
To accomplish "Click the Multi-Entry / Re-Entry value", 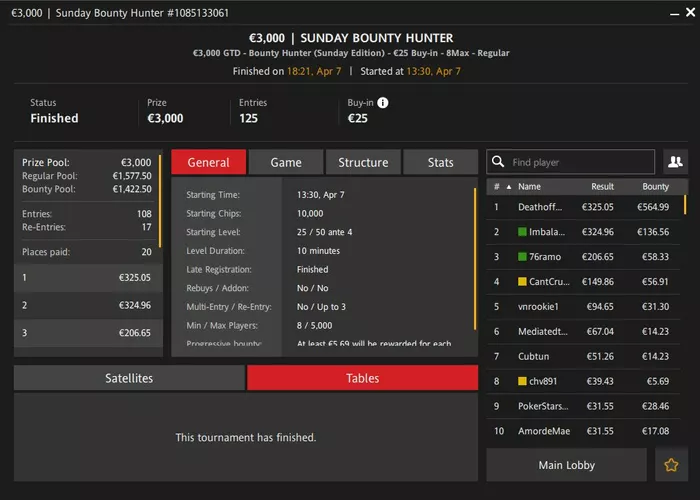I will tap(321, 307).
